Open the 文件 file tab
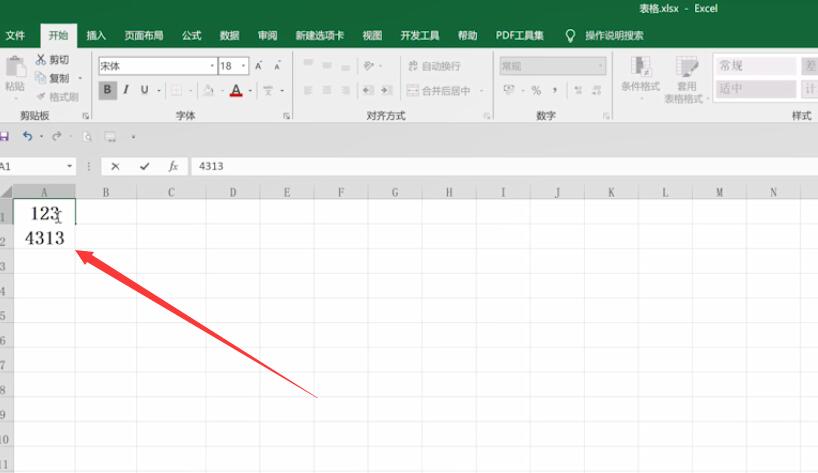This screenshot has height=473, width=818. tap(15, 35)
